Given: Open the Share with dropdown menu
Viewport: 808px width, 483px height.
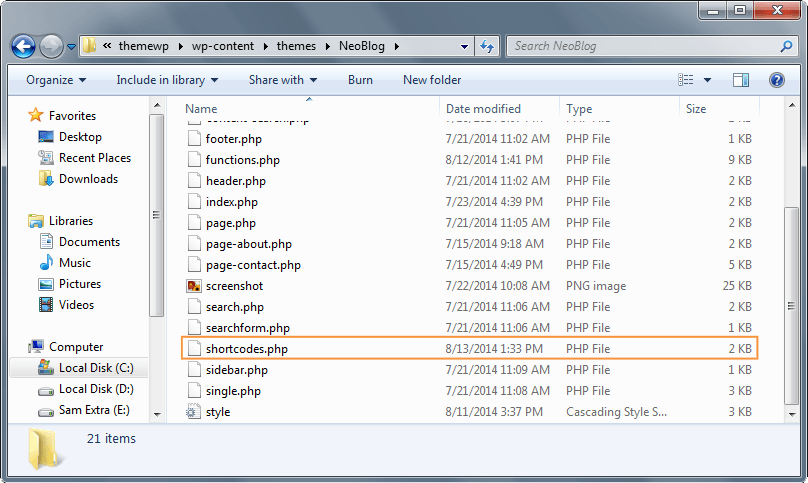Looking at the screenshot, I should 282,80.
